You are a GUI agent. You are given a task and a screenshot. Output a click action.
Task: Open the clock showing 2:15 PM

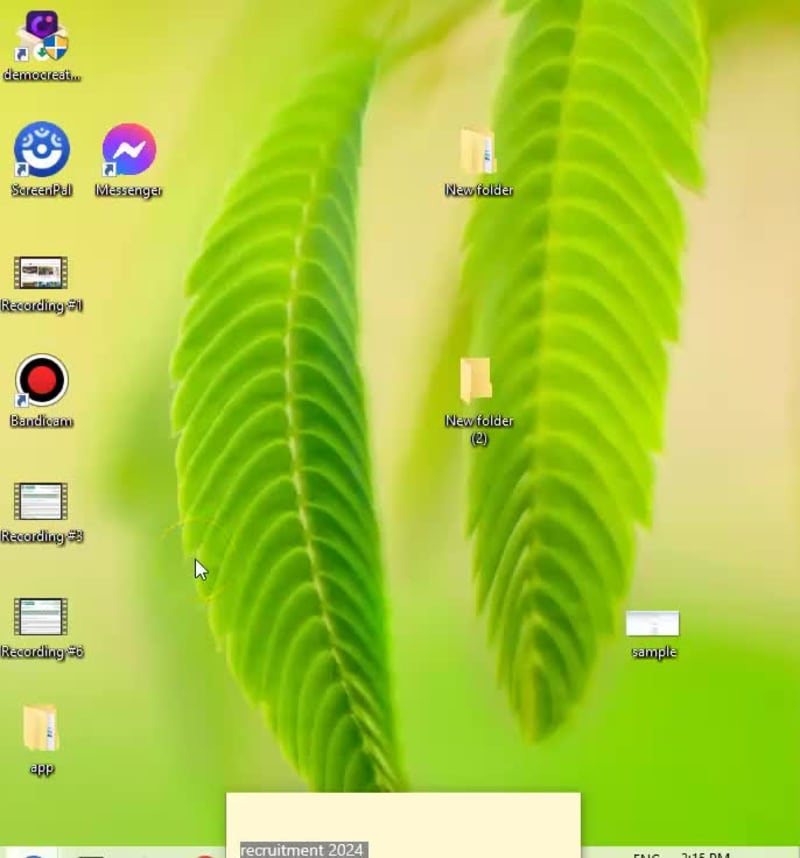coord(708,853)
